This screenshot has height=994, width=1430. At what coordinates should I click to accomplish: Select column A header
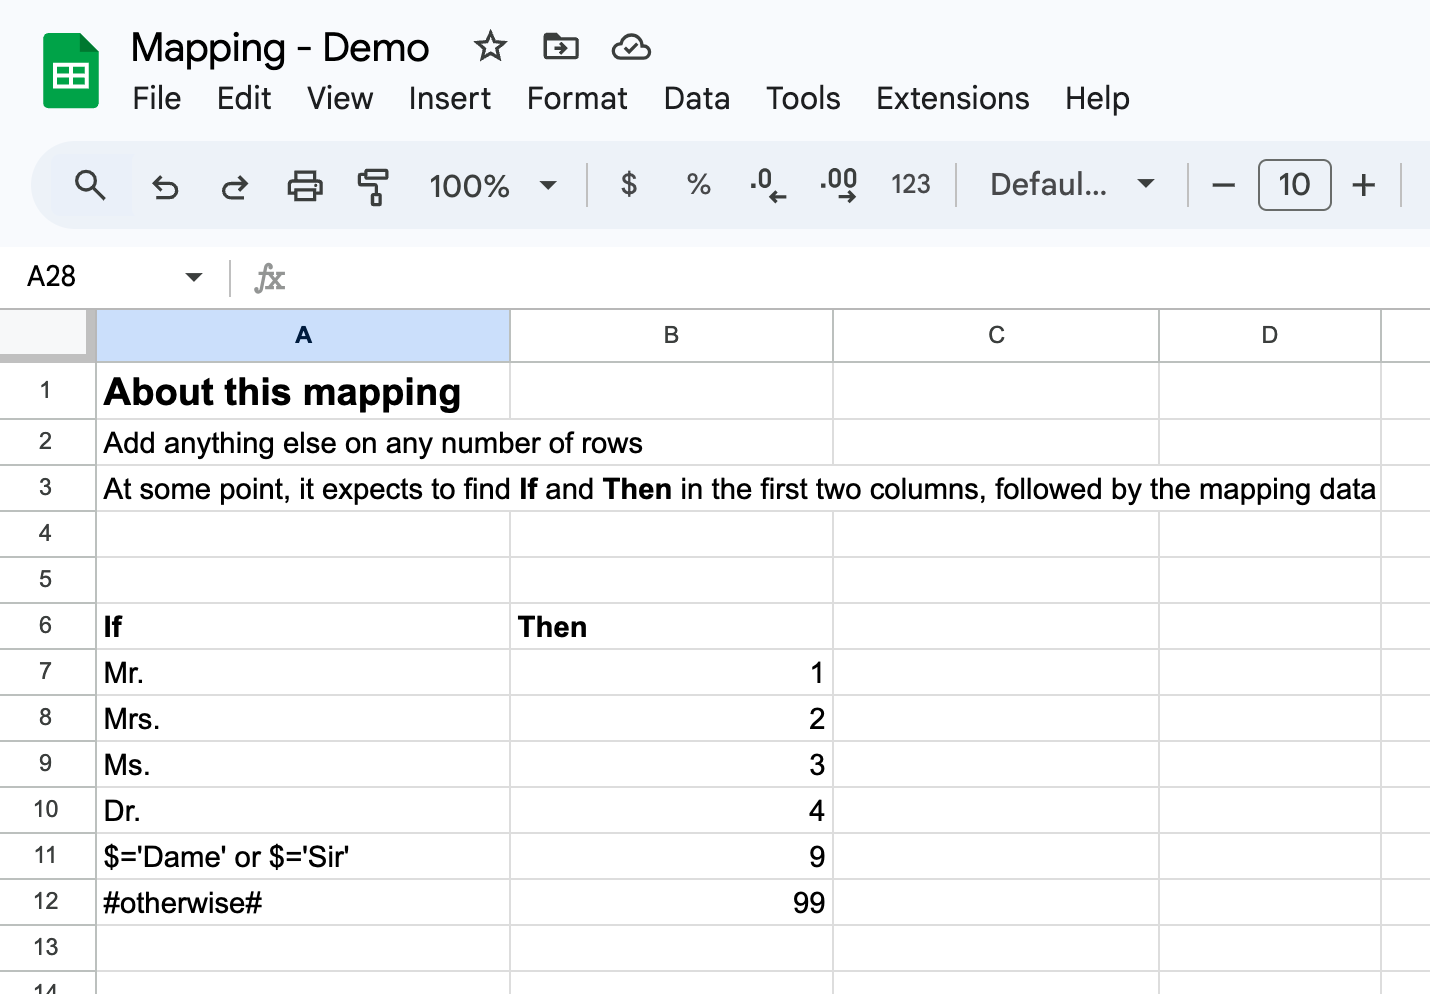pyautogui.click(x=303, y=335)
